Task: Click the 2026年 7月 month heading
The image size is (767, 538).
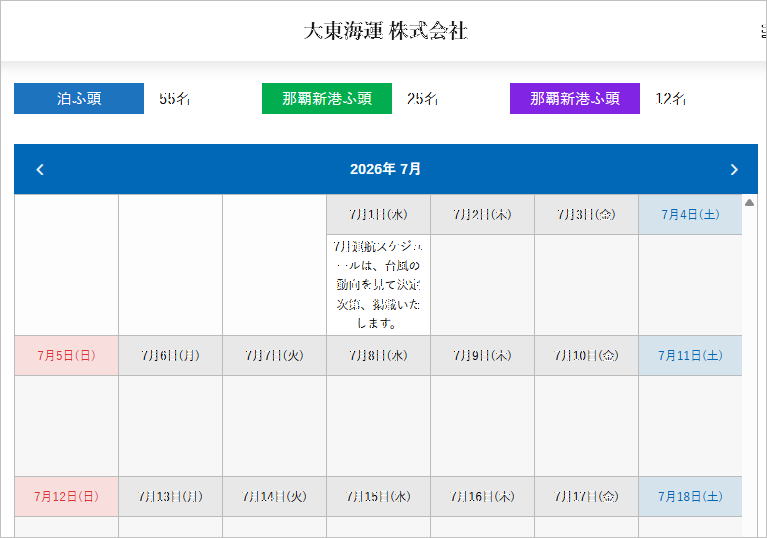Action: click(385, 169)
